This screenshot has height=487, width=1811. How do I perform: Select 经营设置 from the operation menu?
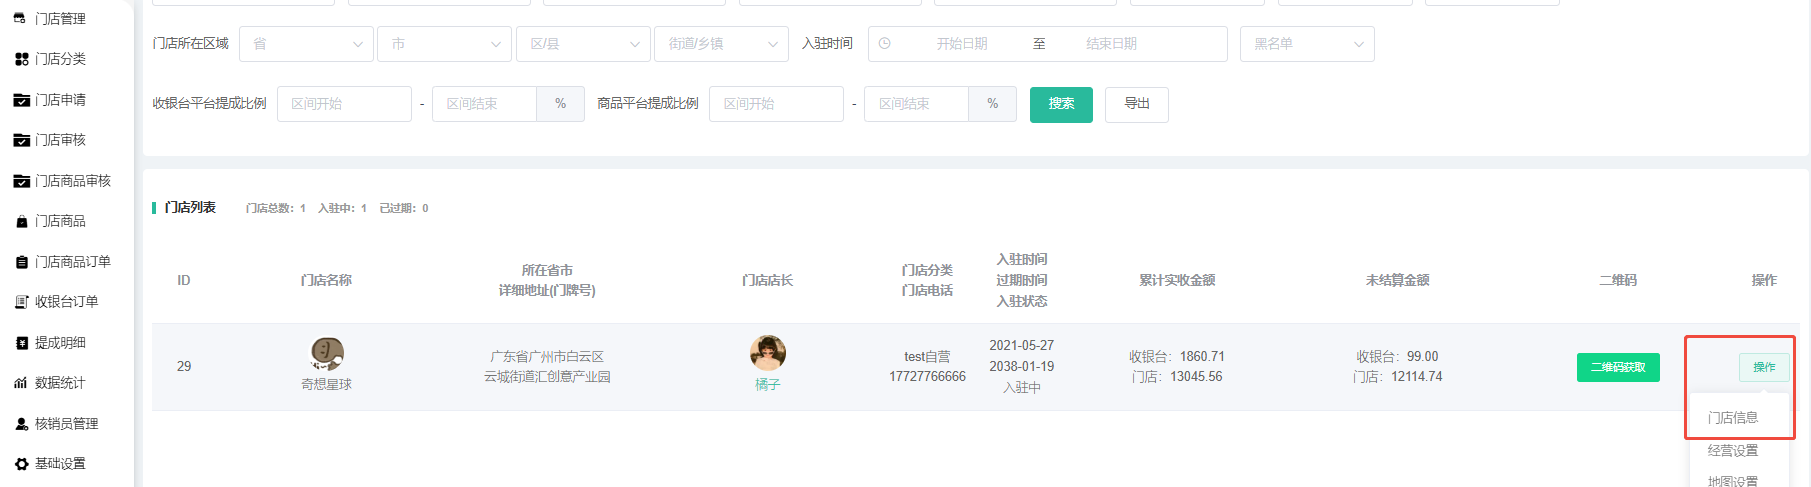tap(1733, 451)
